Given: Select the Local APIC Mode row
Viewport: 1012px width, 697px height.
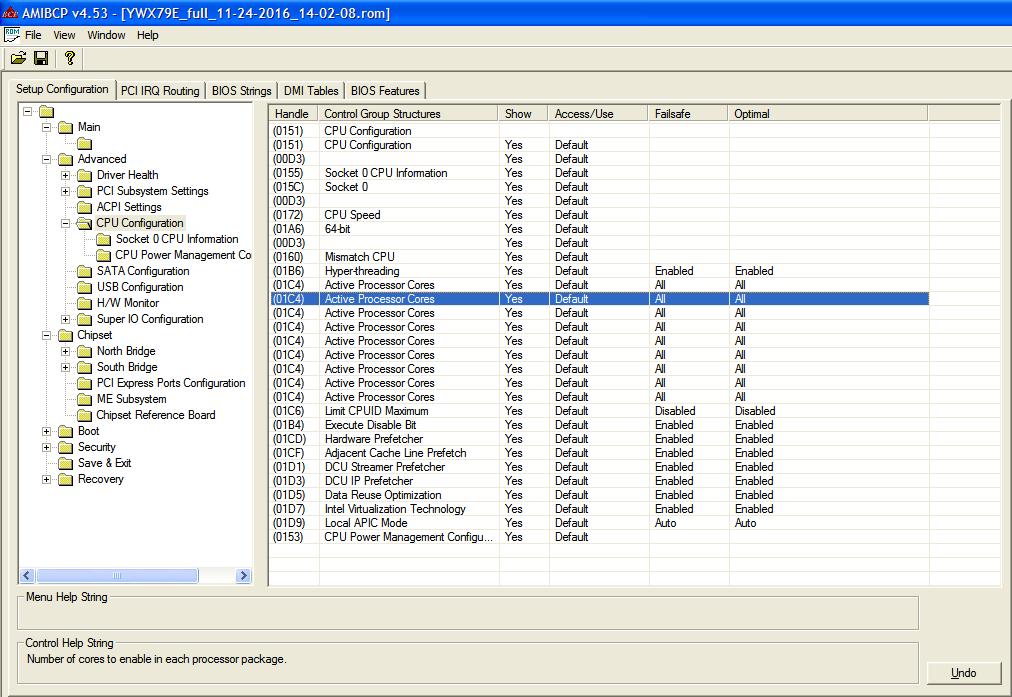Looking at the screenshot, I should click(600, 523).
